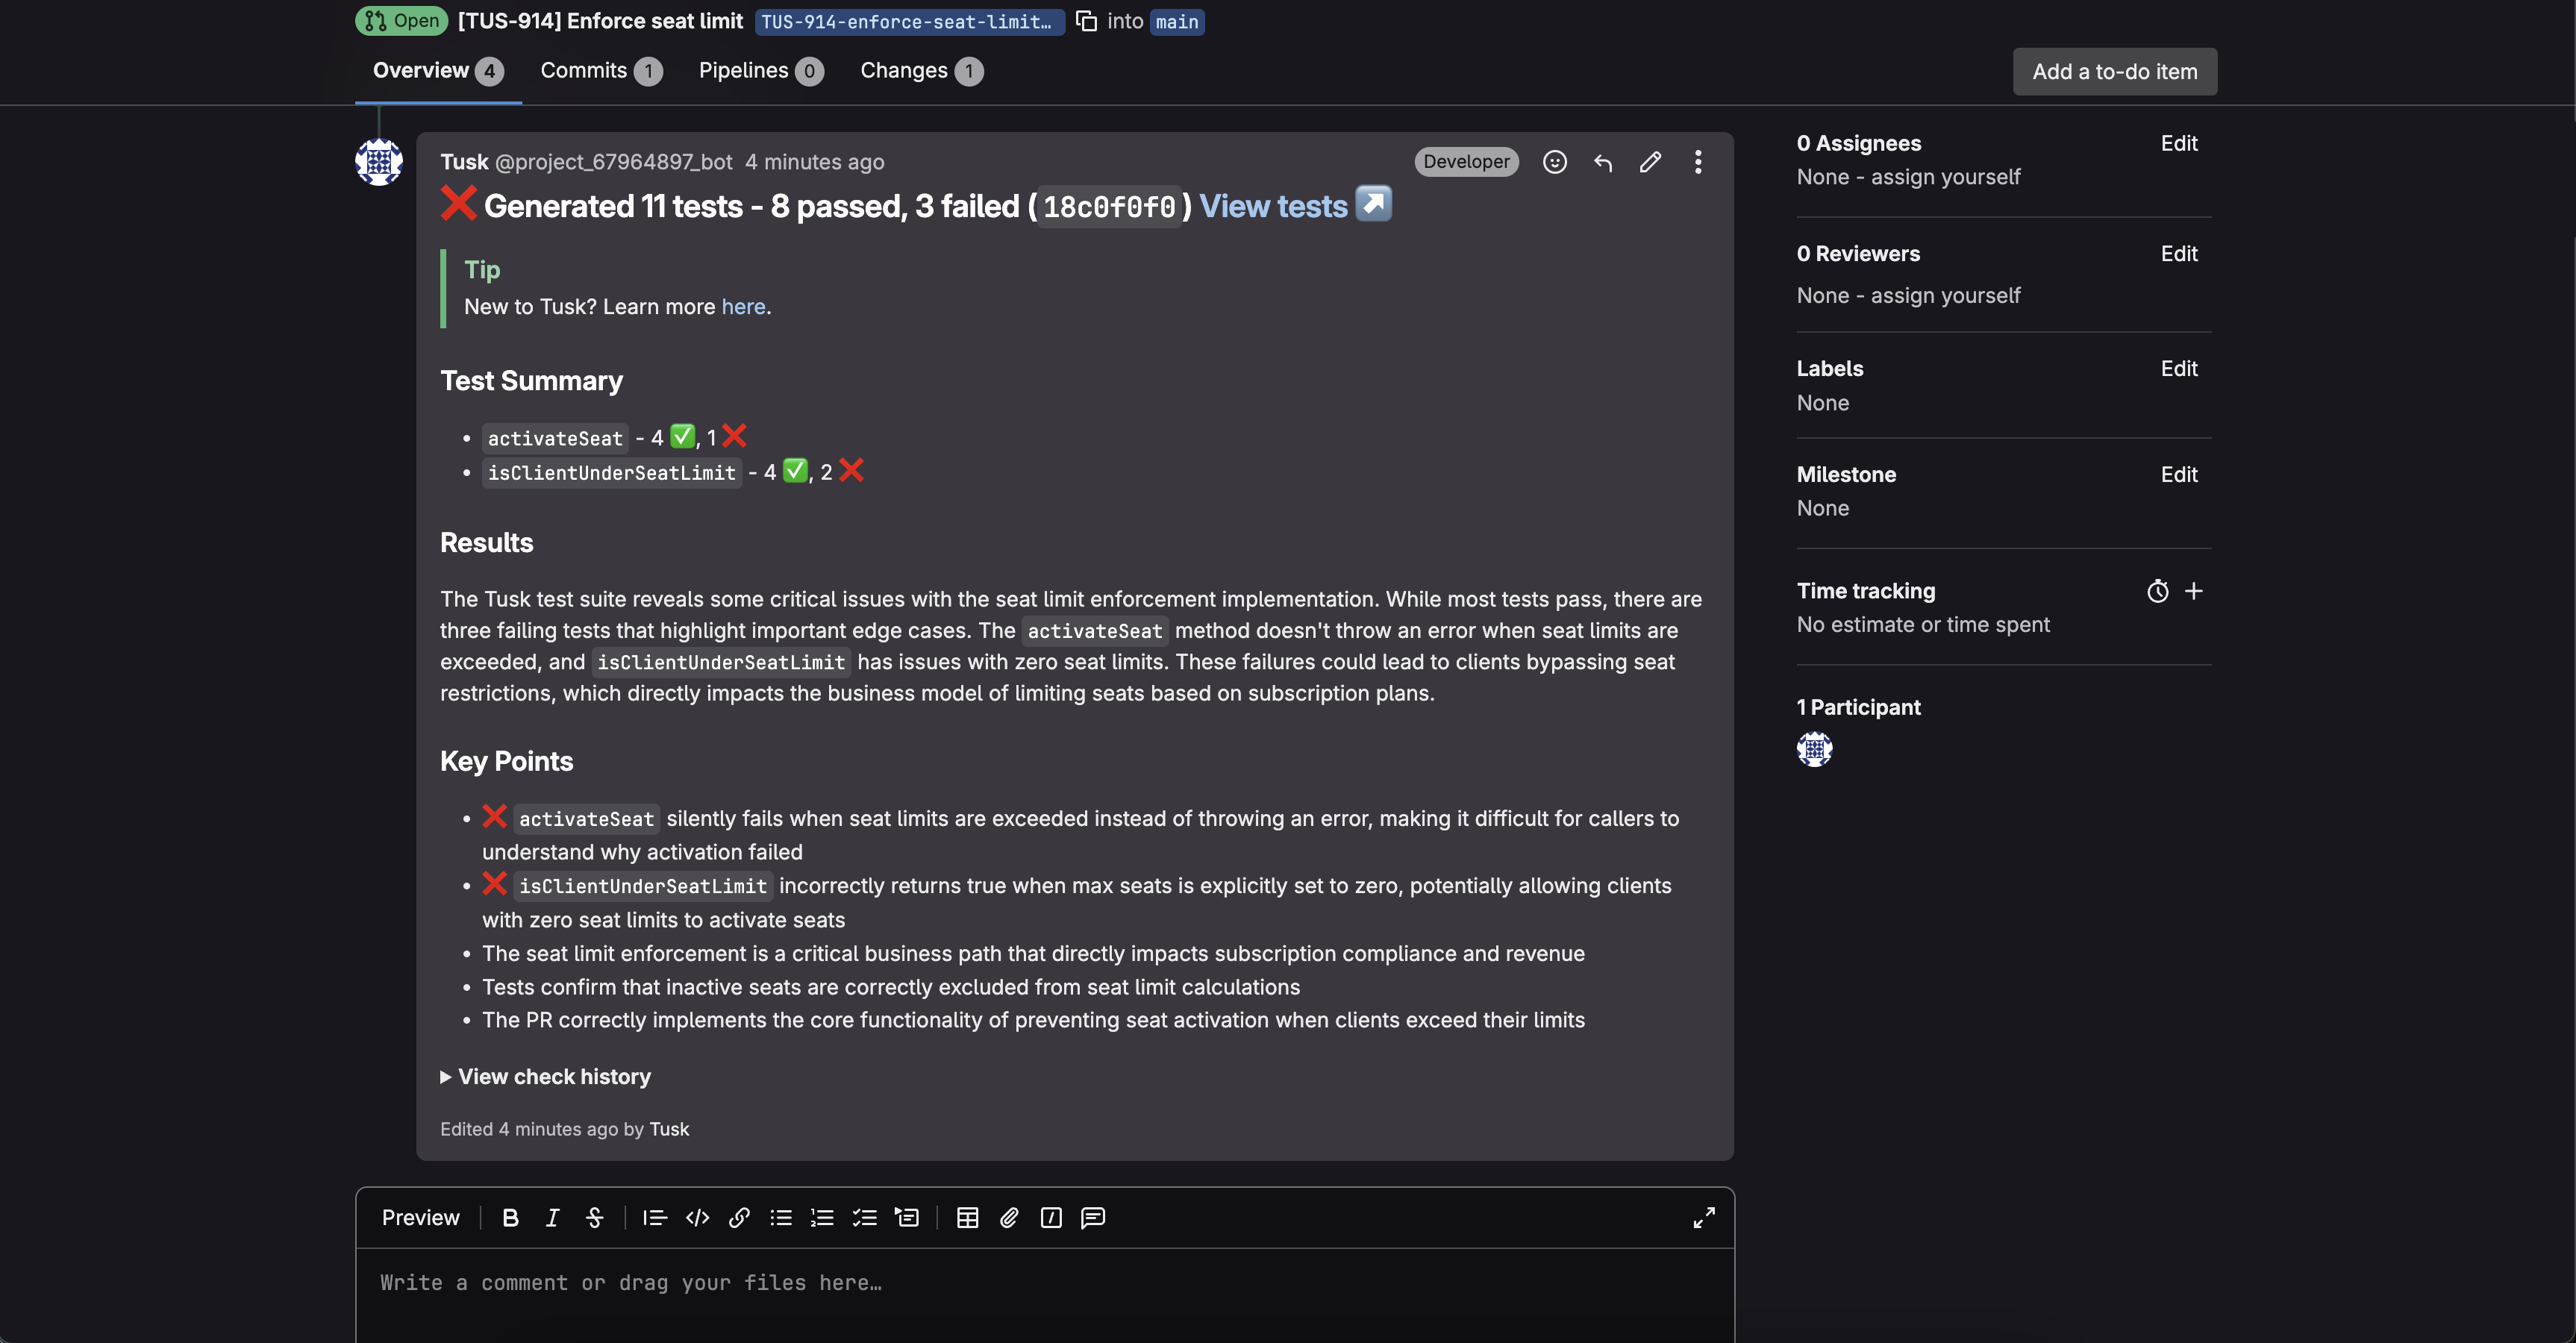Attach a file to the comment
This screenshot has width=2576, height=1343.
tap(1008, 1217)
